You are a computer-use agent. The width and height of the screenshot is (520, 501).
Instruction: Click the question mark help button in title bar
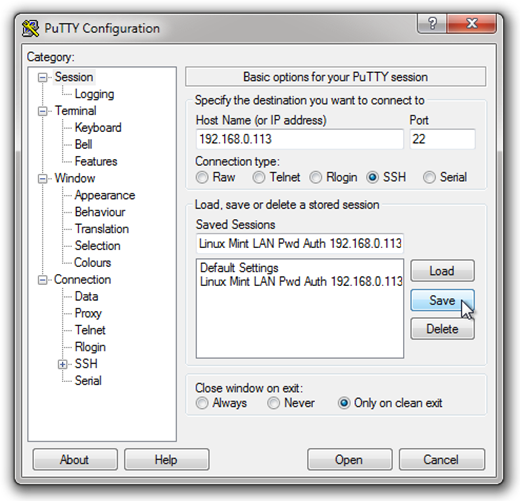click(x=432, y=23)
